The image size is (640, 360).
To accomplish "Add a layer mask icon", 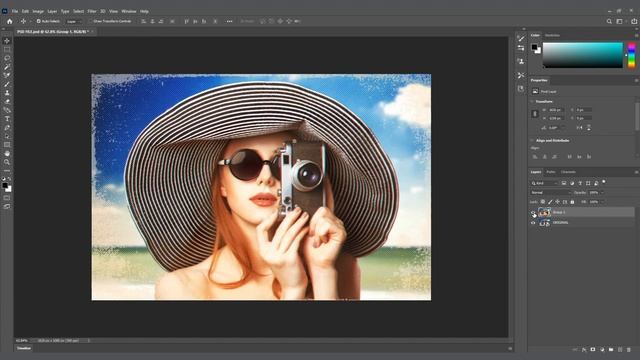I will 593,350.
